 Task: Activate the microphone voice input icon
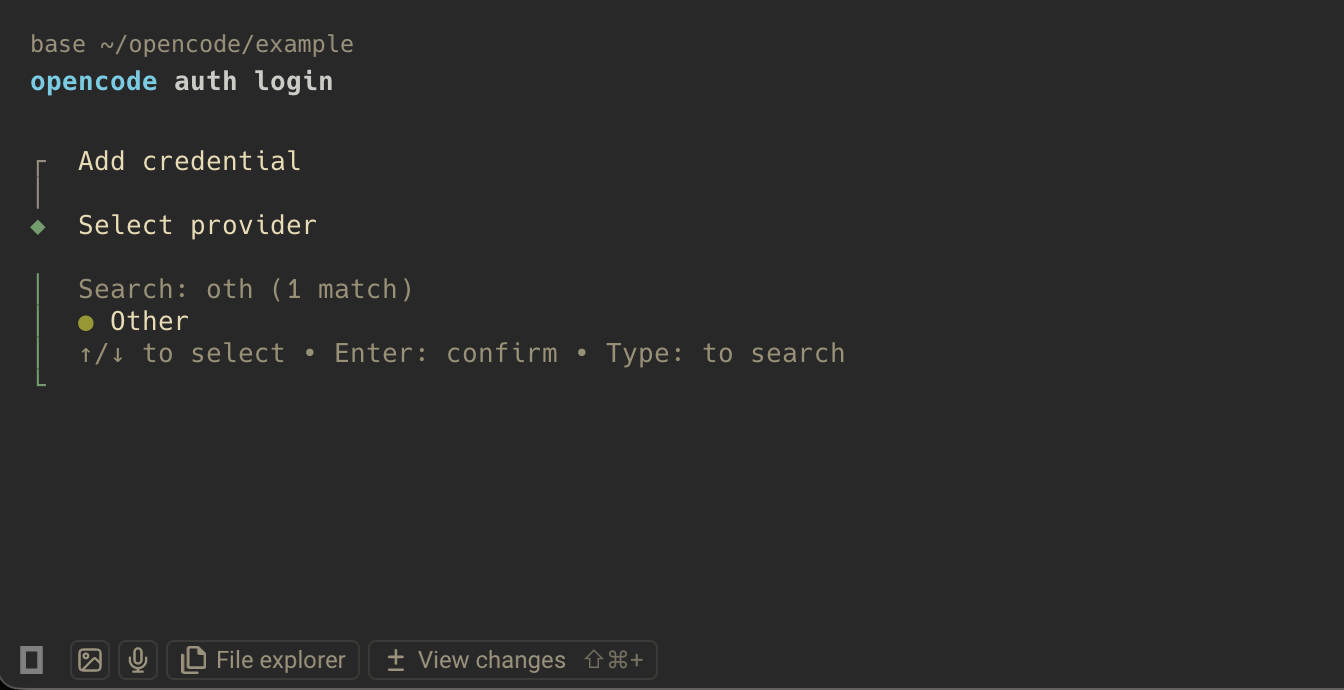[x=138, y=660]
